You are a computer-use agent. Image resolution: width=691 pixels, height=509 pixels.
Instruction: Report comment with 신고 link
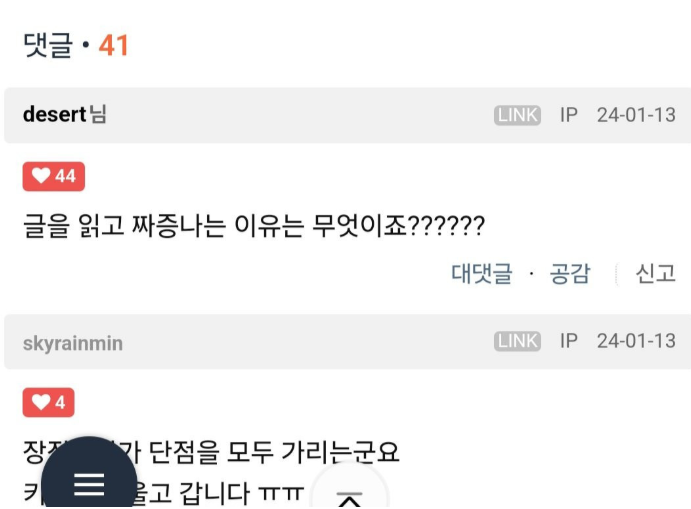(655, 274)
